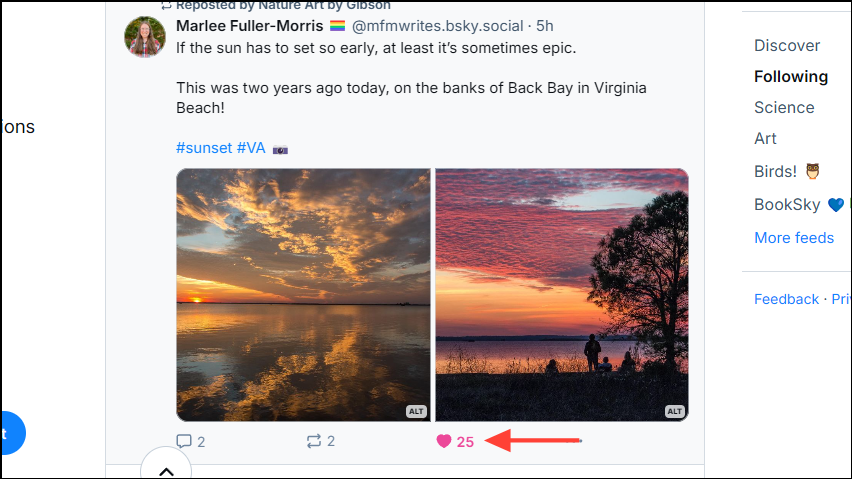Click the blue compose button at left edge

point(10,433)
